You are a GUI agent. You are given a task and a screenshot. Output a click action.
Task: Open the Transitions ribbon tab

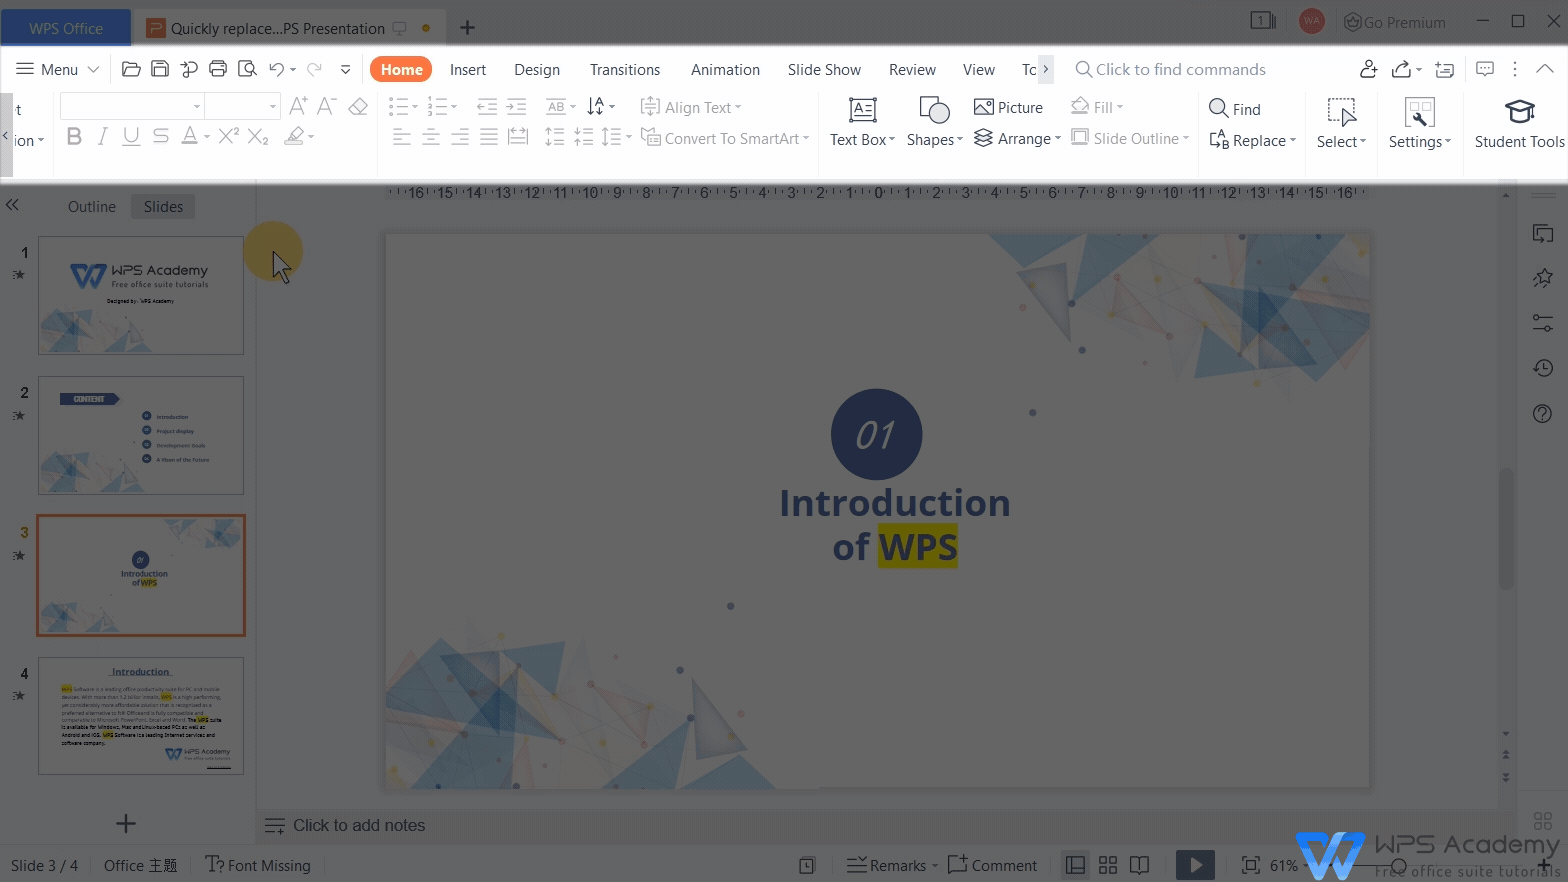click(625, 69)
